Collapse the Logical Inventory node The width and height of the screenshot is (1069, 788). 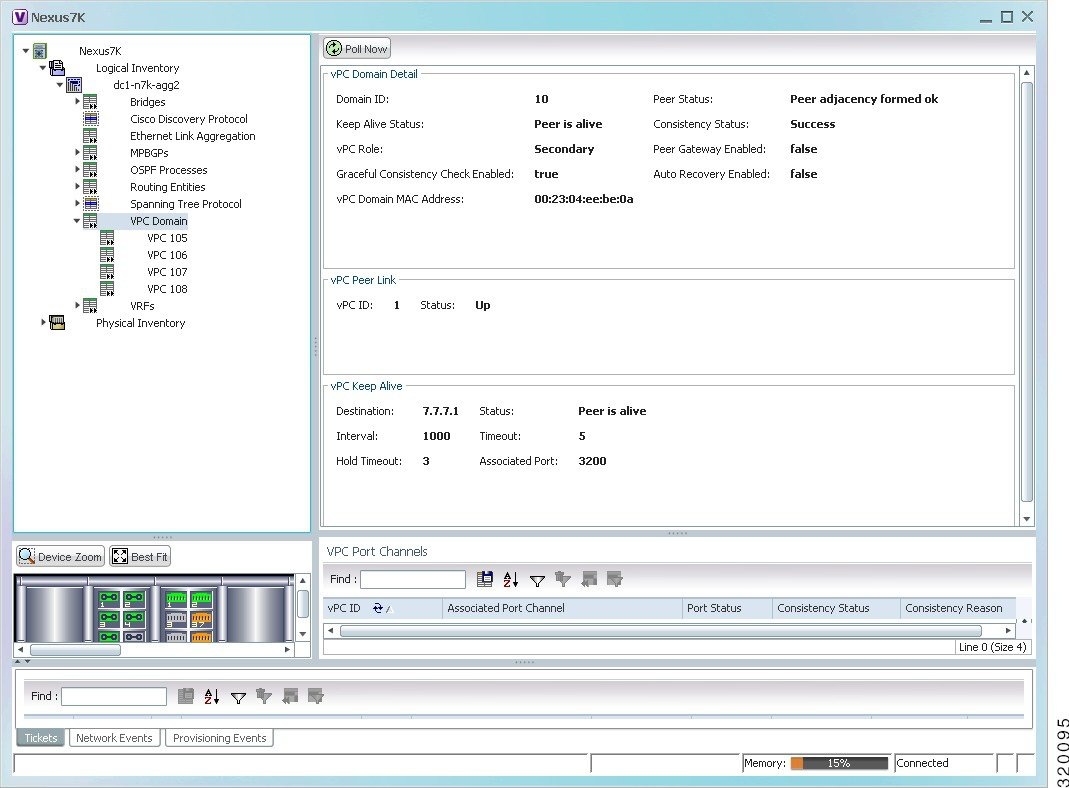pos(43,67)
